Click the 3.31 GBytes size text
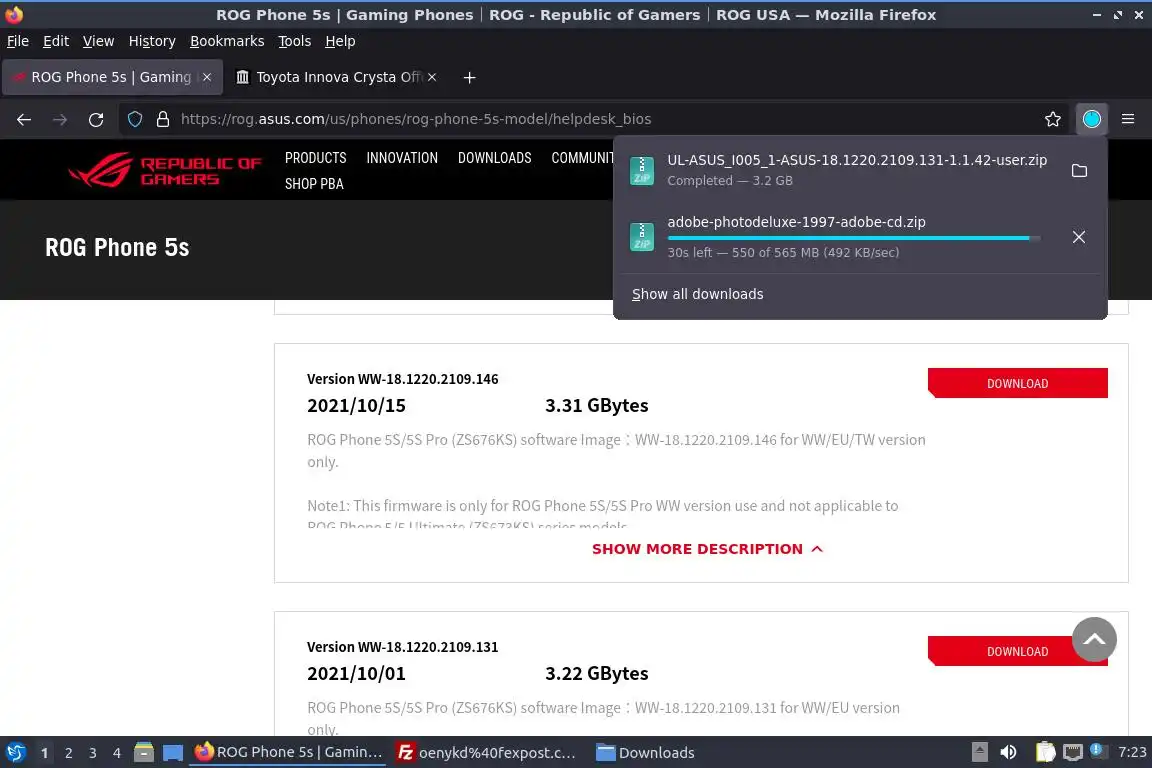This screenshot has height=768, width=1152. [597, 405]
